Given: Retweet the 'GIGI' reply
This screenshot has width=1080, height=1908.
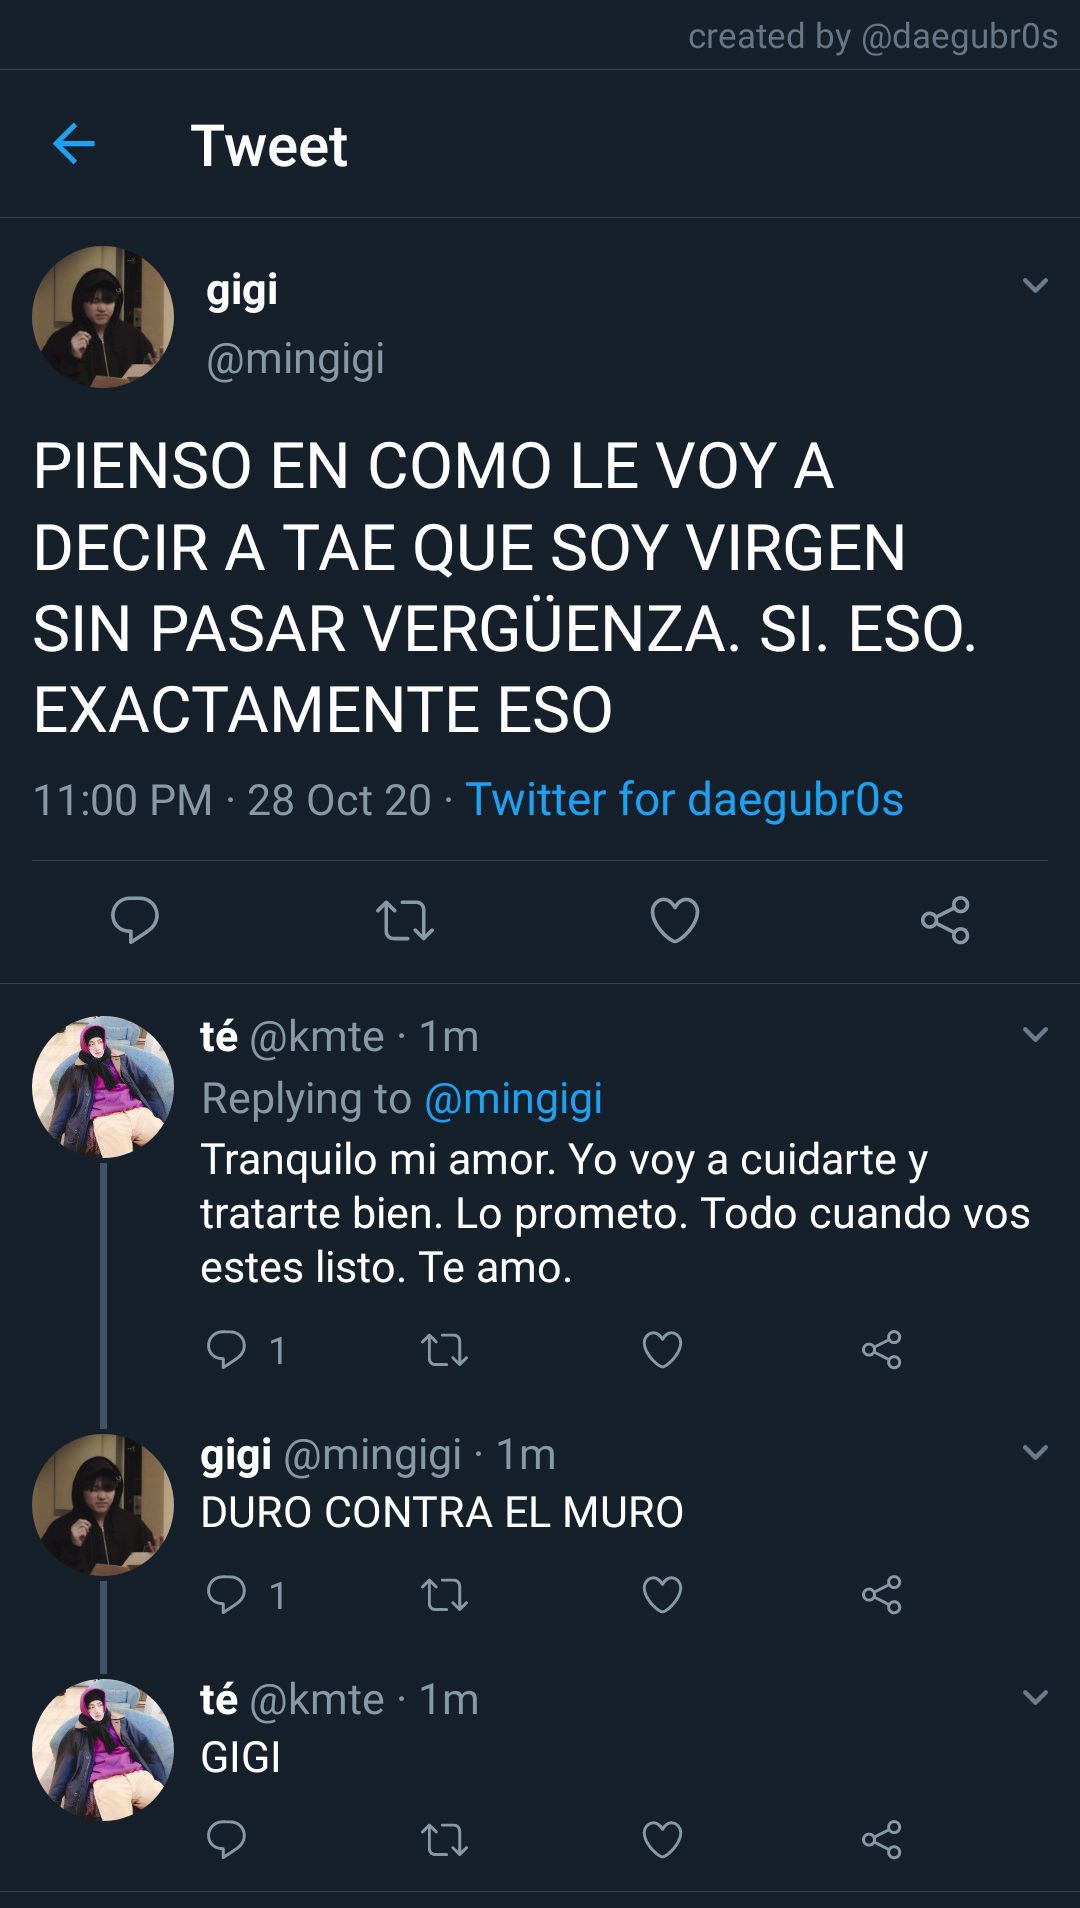Looking at the screenshot, I should point(444,1839).
